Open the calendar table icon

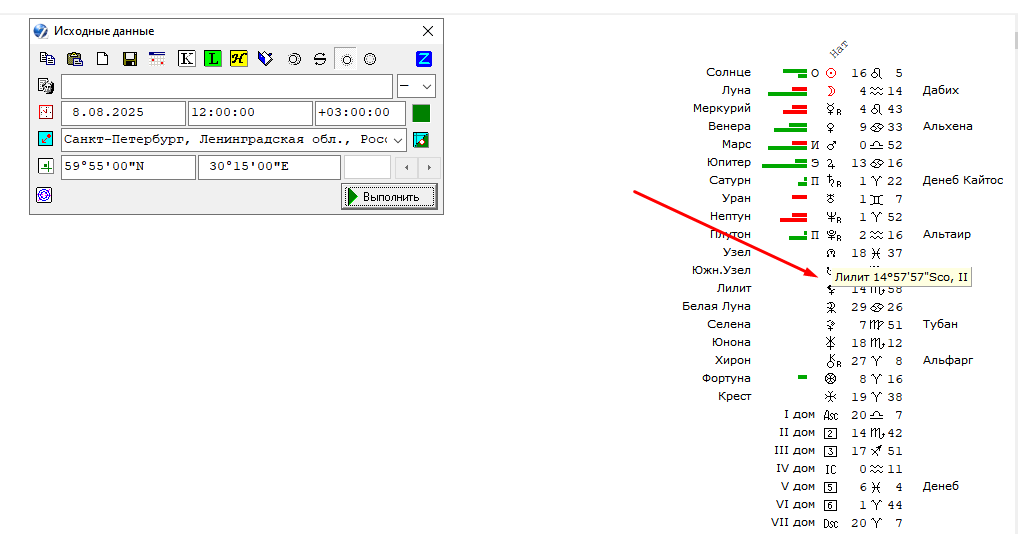point(156,59)
